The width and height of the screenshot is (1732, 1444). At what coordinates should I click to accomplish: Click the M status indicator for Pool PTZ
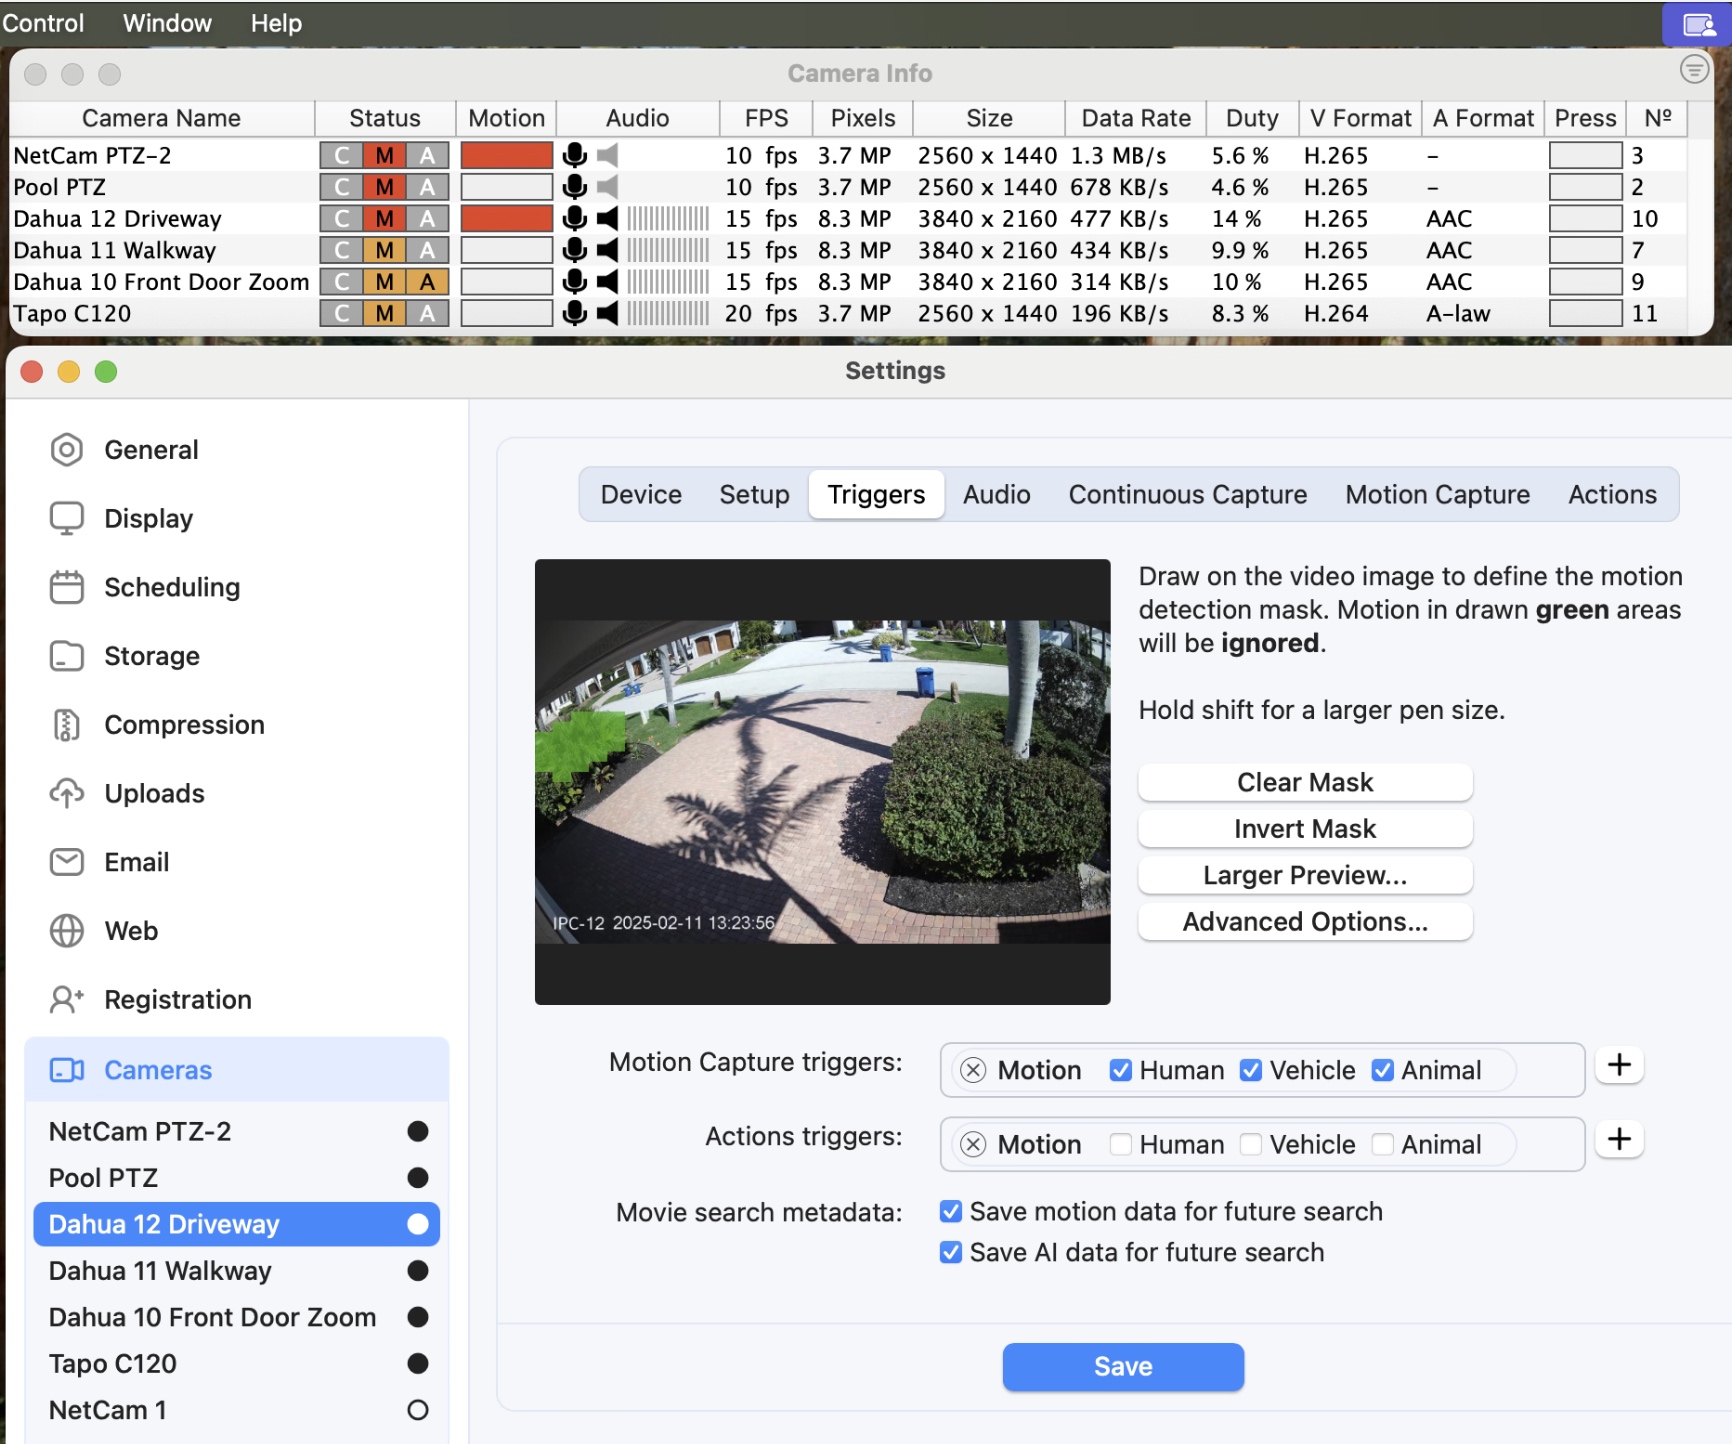pos(384,187)
